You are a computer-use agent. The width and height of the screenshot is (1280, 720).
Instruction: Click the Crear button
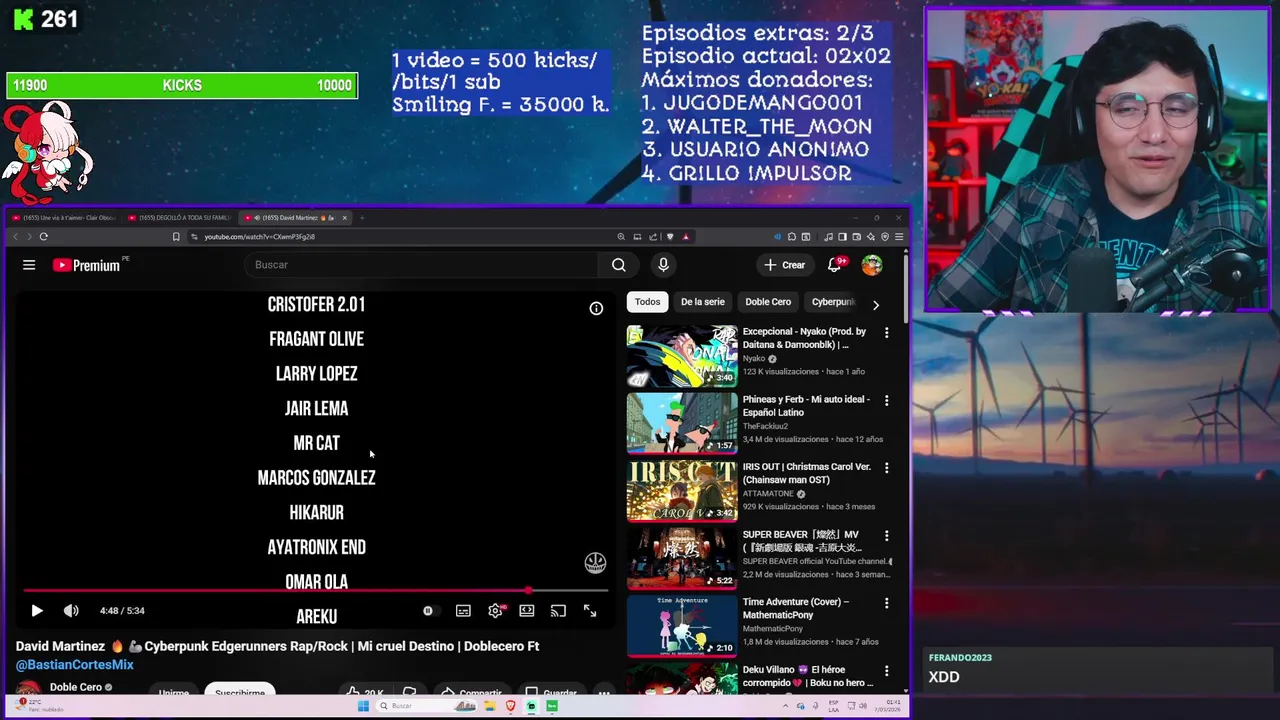(785, 265)
